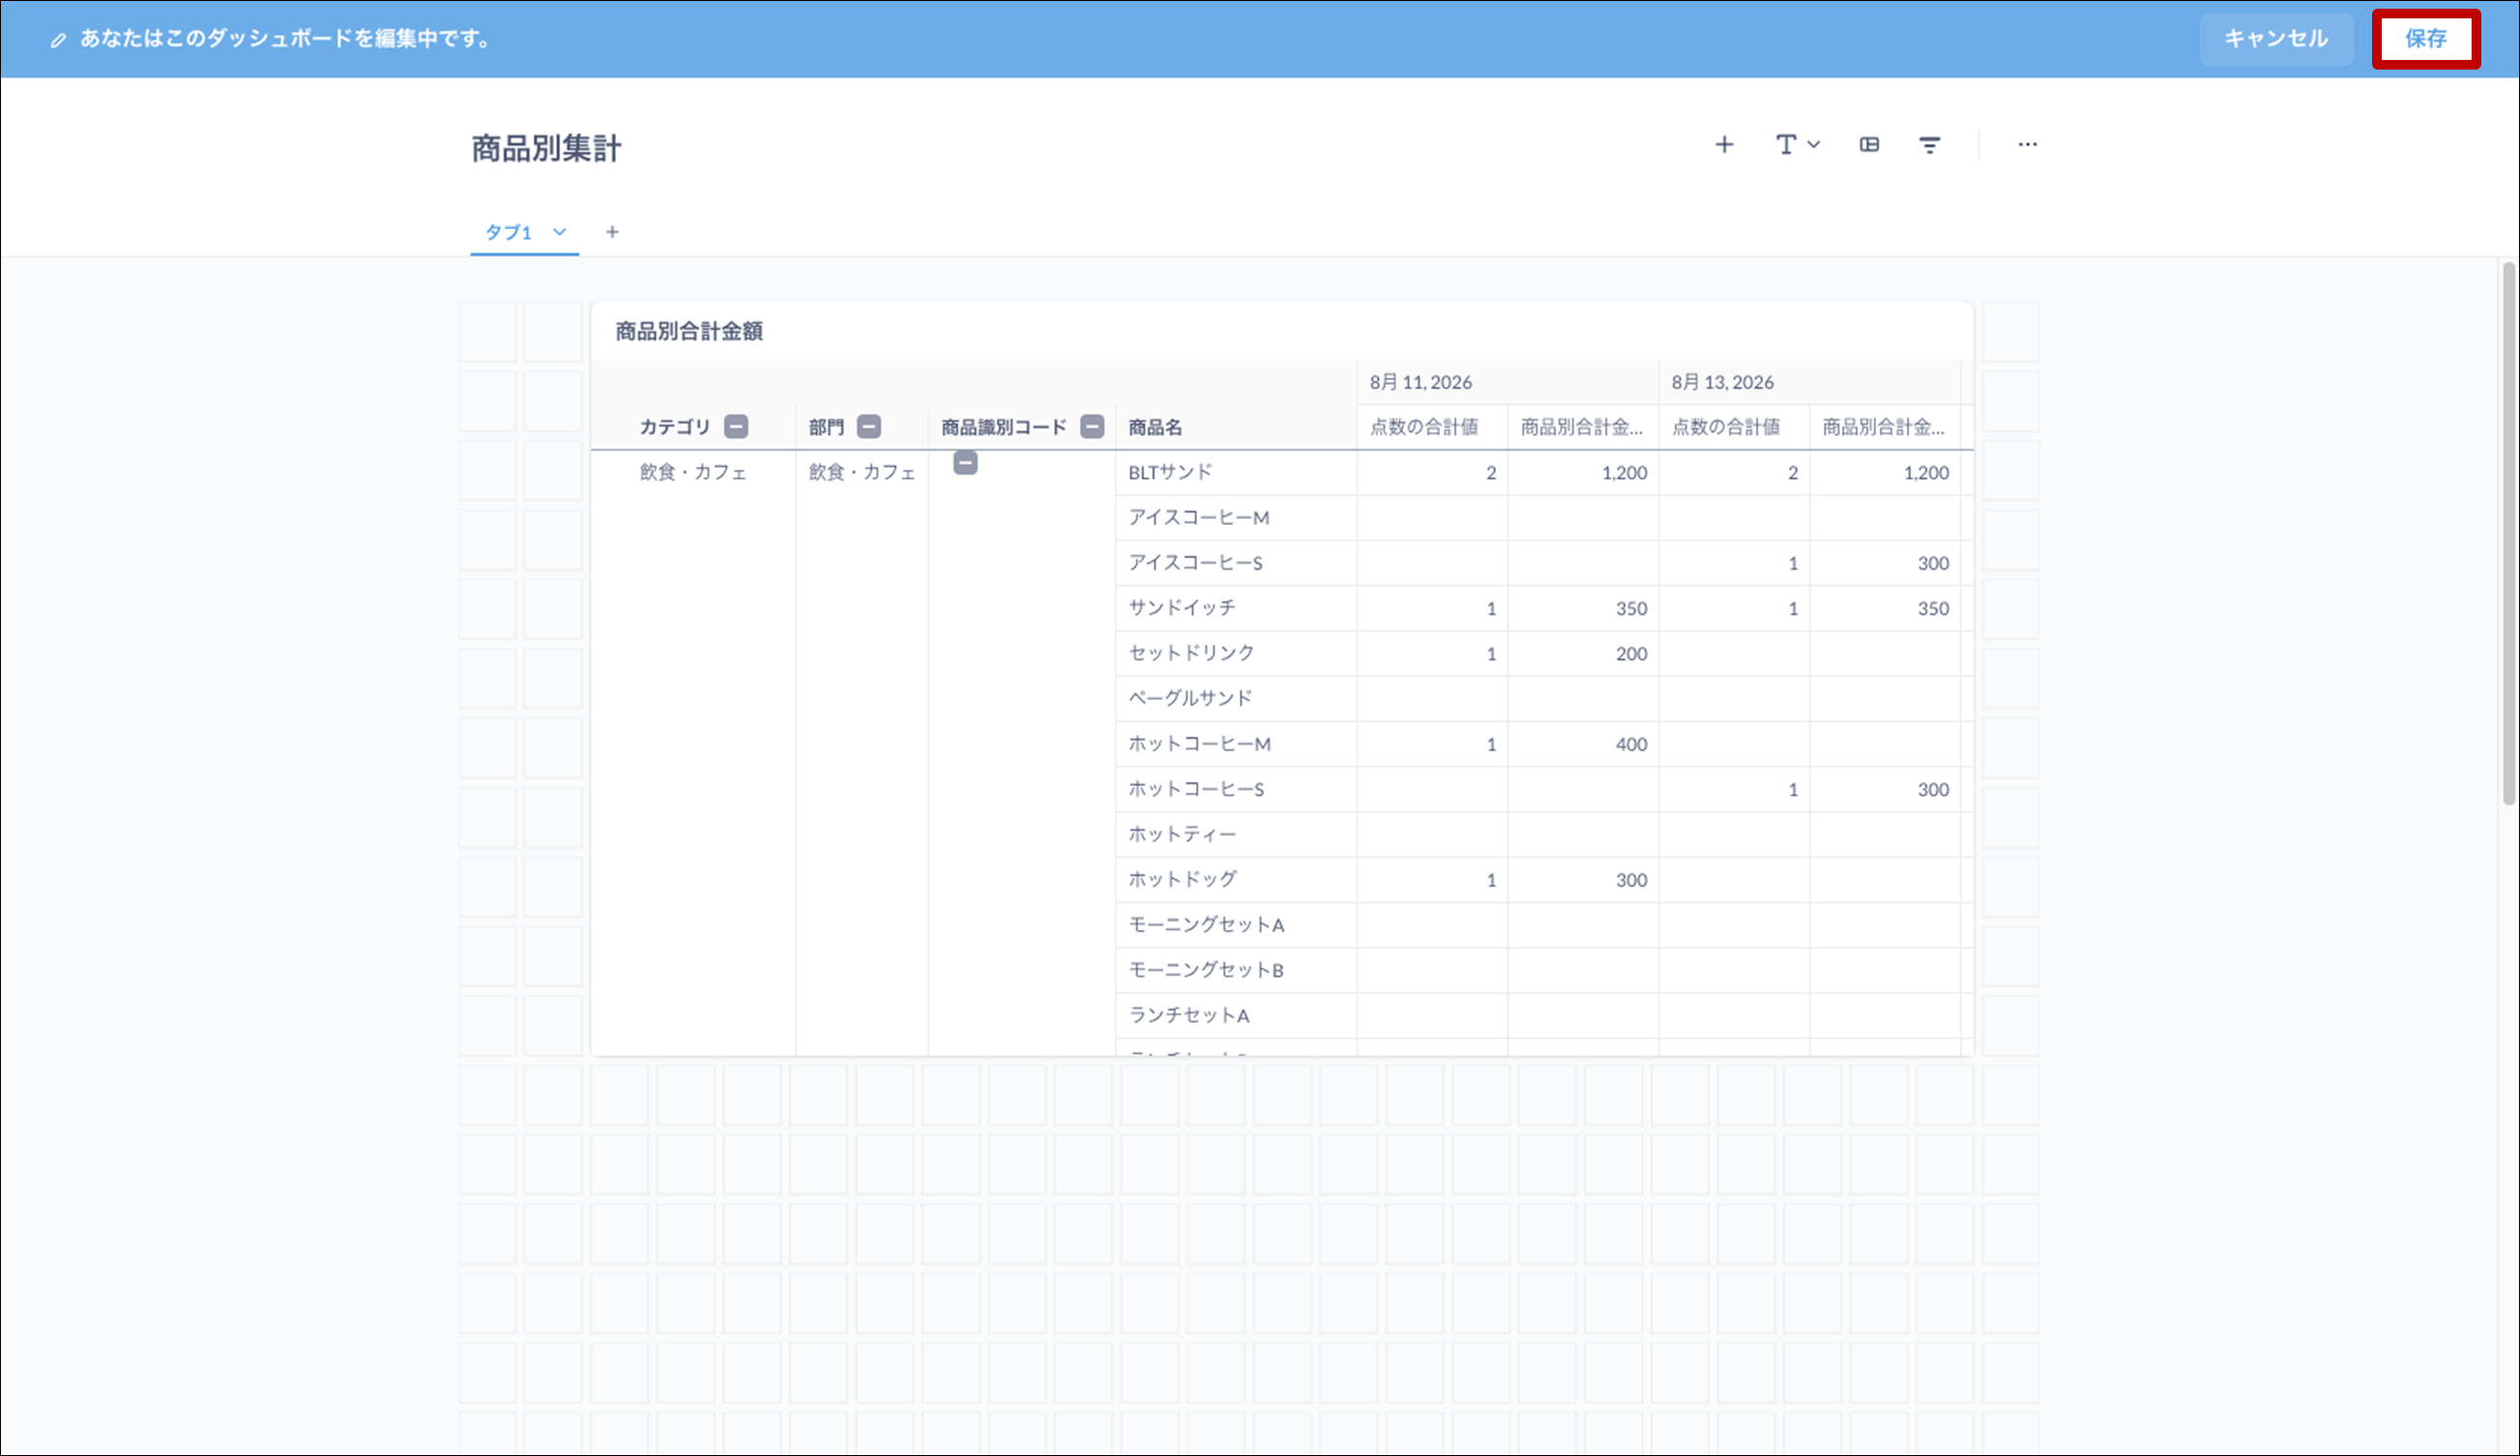Click the ランチセットA row label
Image resolution: width=2520 pixels, height=1456 pixels.
(x=1189, y=1015)
